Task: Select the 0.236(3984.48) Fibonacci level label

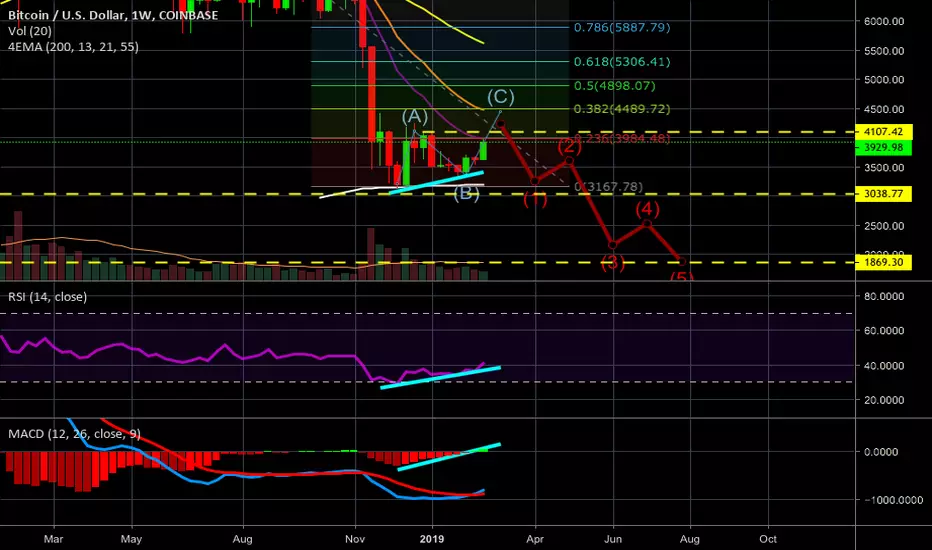Action: click(622, 139)
